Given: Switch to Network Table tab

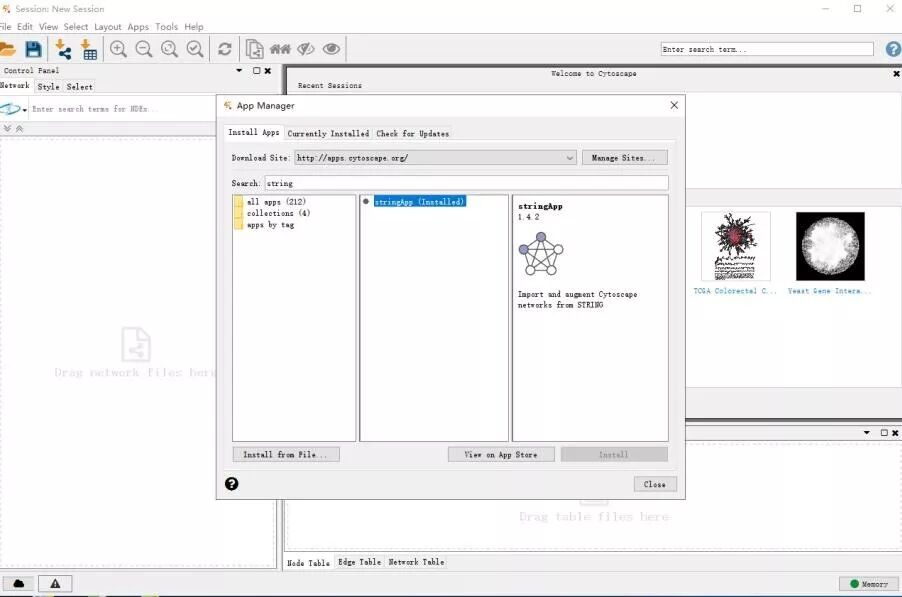Looking at the screenshot, I should pyautogui.click(x=416, y=562).
